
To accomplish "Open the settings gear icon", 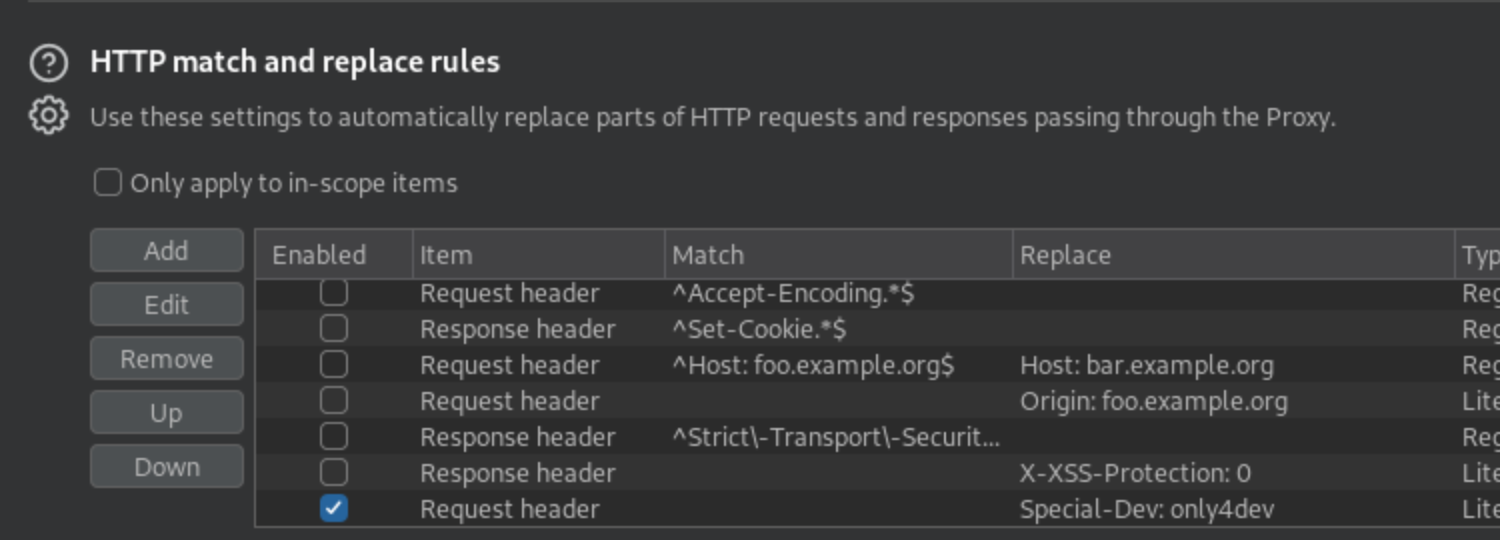I will pyautogui.click(x=48, y=116).
